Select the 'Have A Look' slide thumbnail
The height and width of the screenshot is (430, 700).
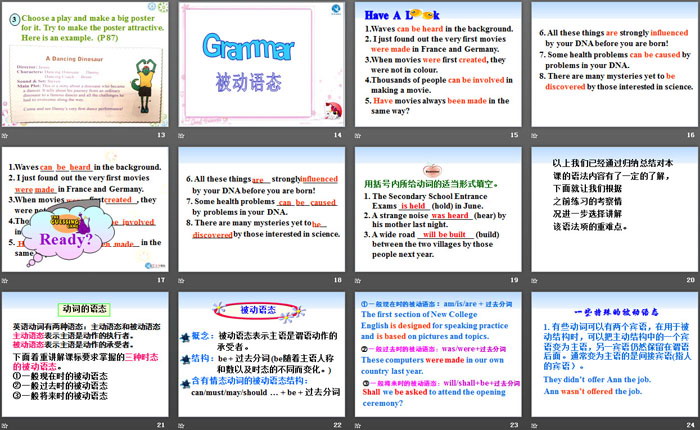tap(436, 62)
